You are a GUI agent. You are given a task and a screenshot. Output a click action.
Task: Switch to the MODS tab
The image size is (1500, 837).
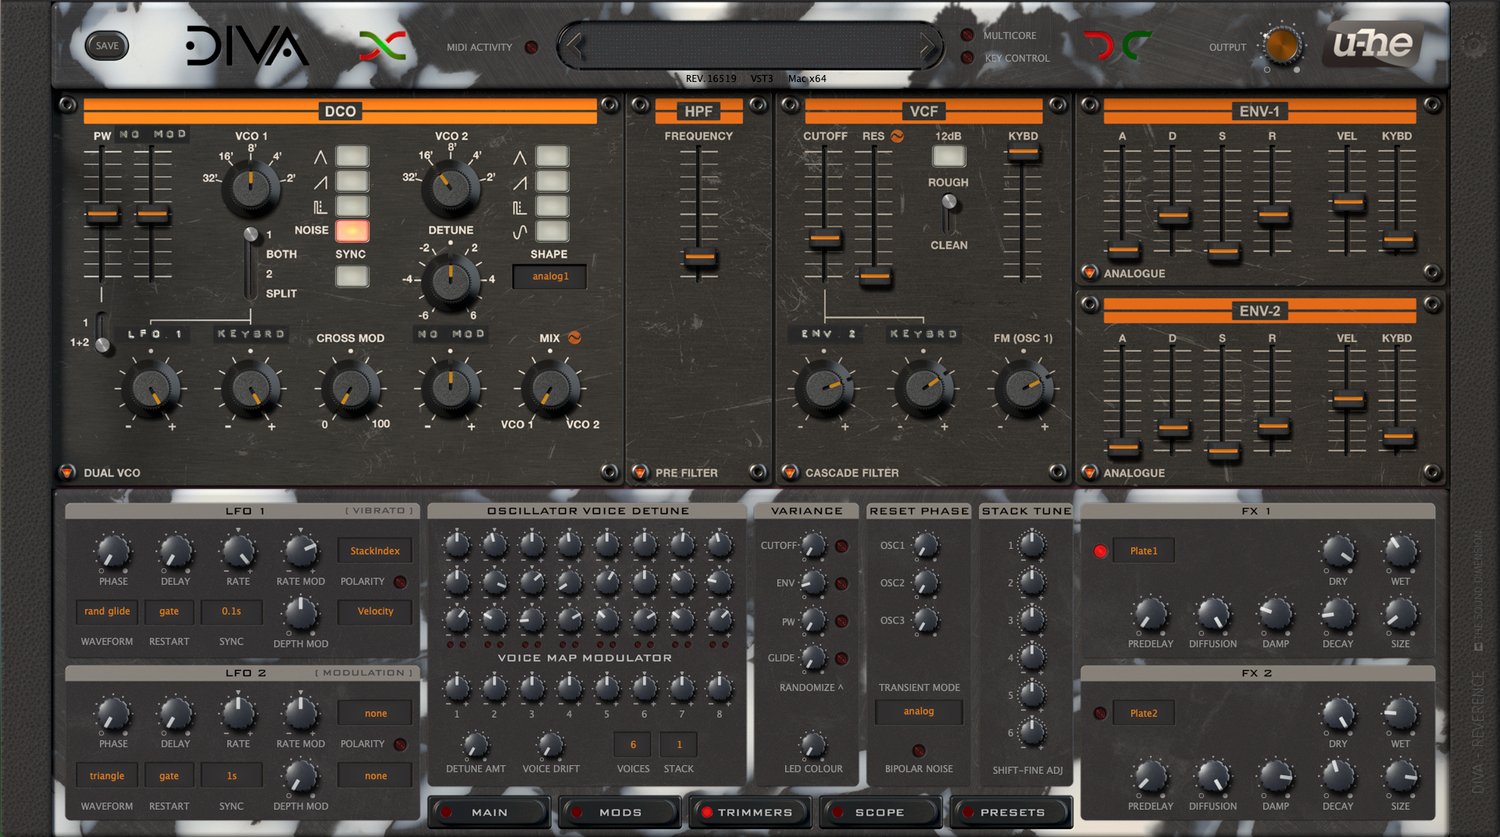620,812
